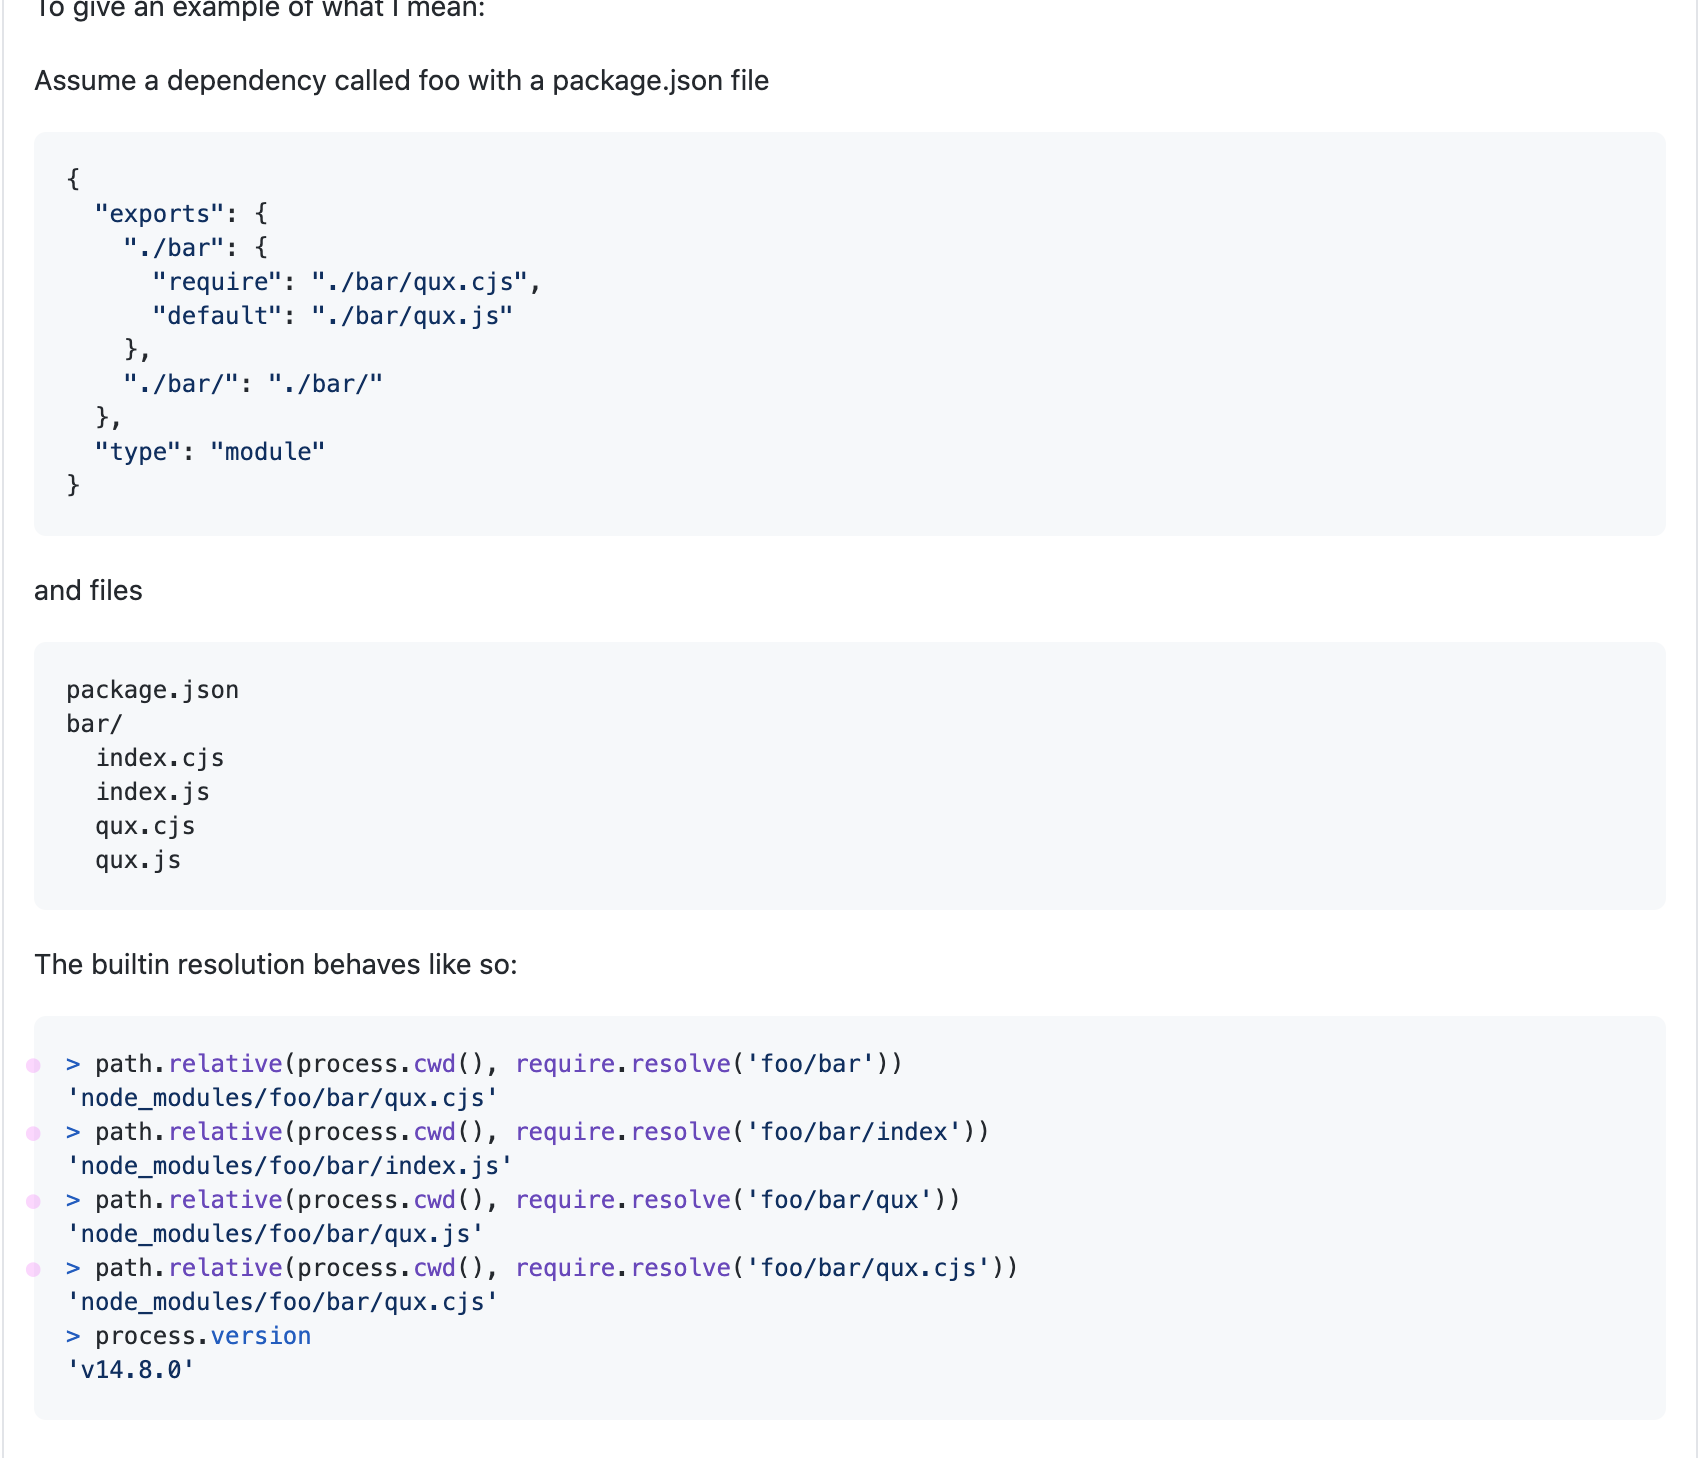
Task: Click the "require" key in JSON code
Action: coord(217,282)
